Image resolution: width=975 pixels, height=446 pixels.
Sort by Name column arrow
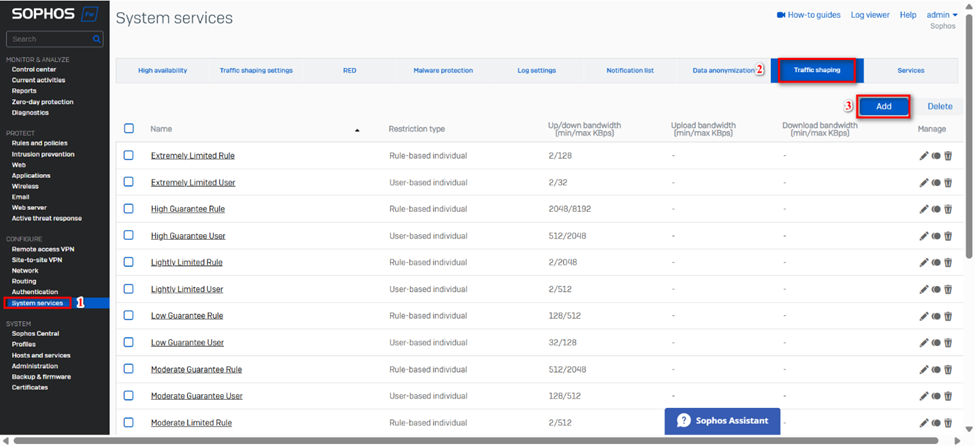point(357,130)
